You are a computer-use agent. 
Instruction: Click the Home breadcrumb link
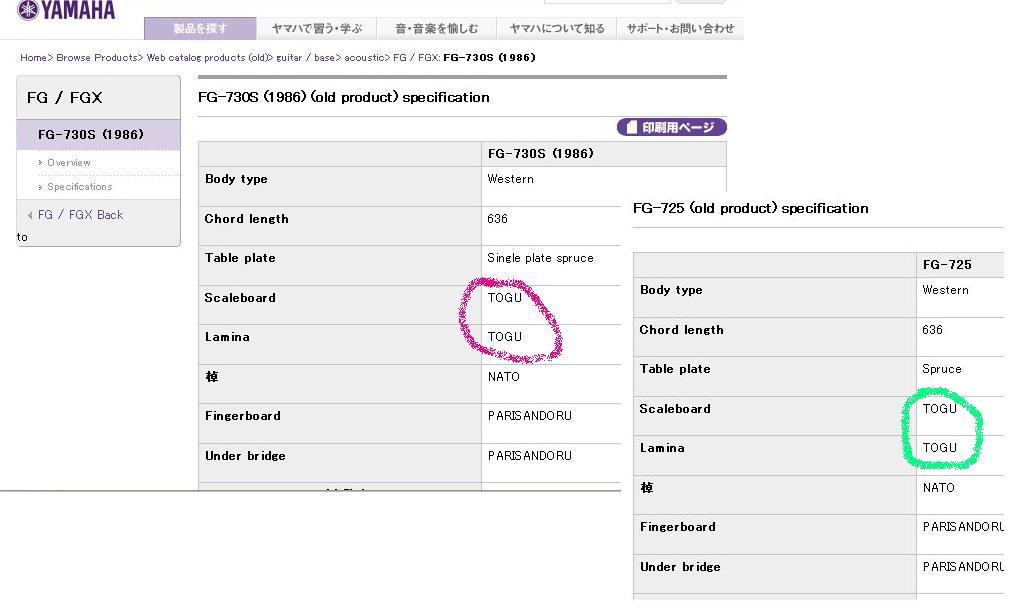(33, 58)
